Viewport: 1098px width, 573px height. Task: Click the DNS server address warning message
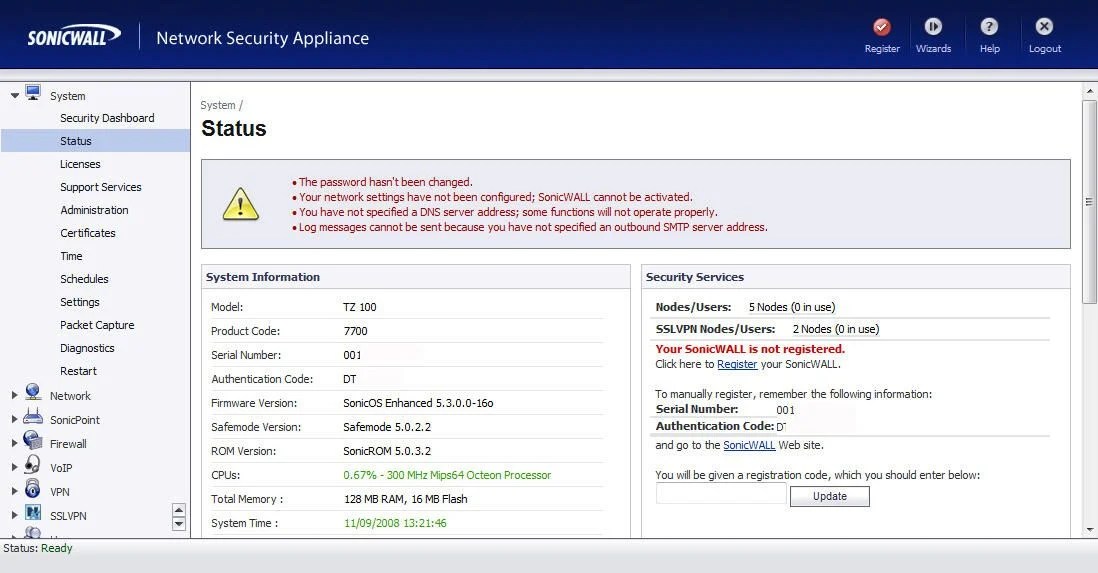508,212
